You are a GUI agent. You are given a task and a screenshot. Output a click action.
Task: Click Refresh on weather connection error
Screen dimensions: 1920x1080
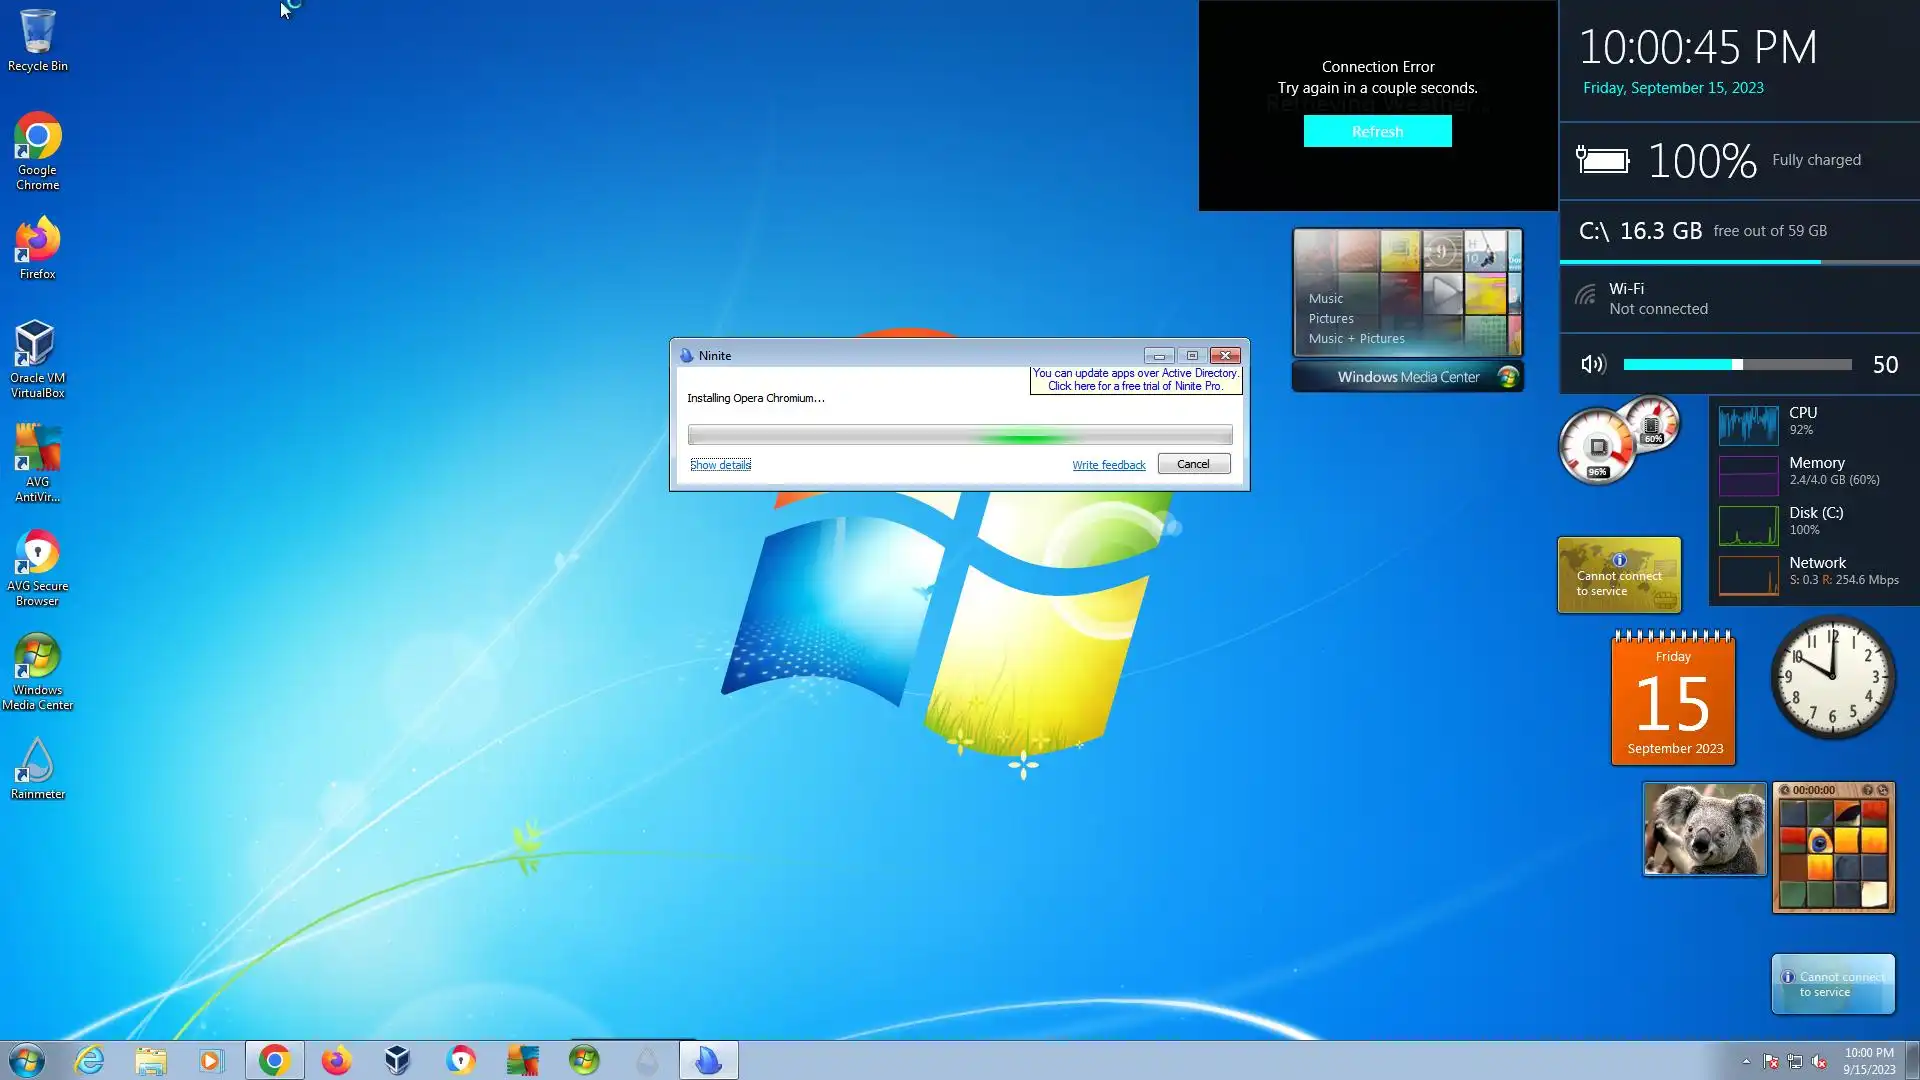tap(1377, 131)
